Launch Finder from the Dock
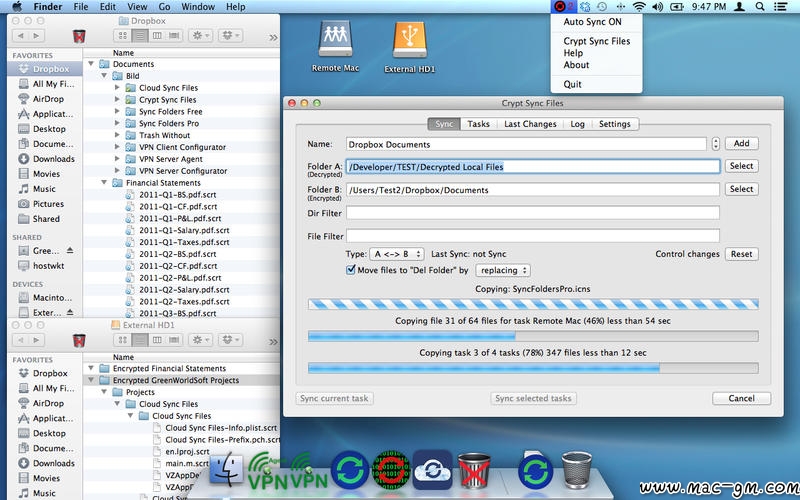The image size is (800, 500). click(x=227, y=469)
